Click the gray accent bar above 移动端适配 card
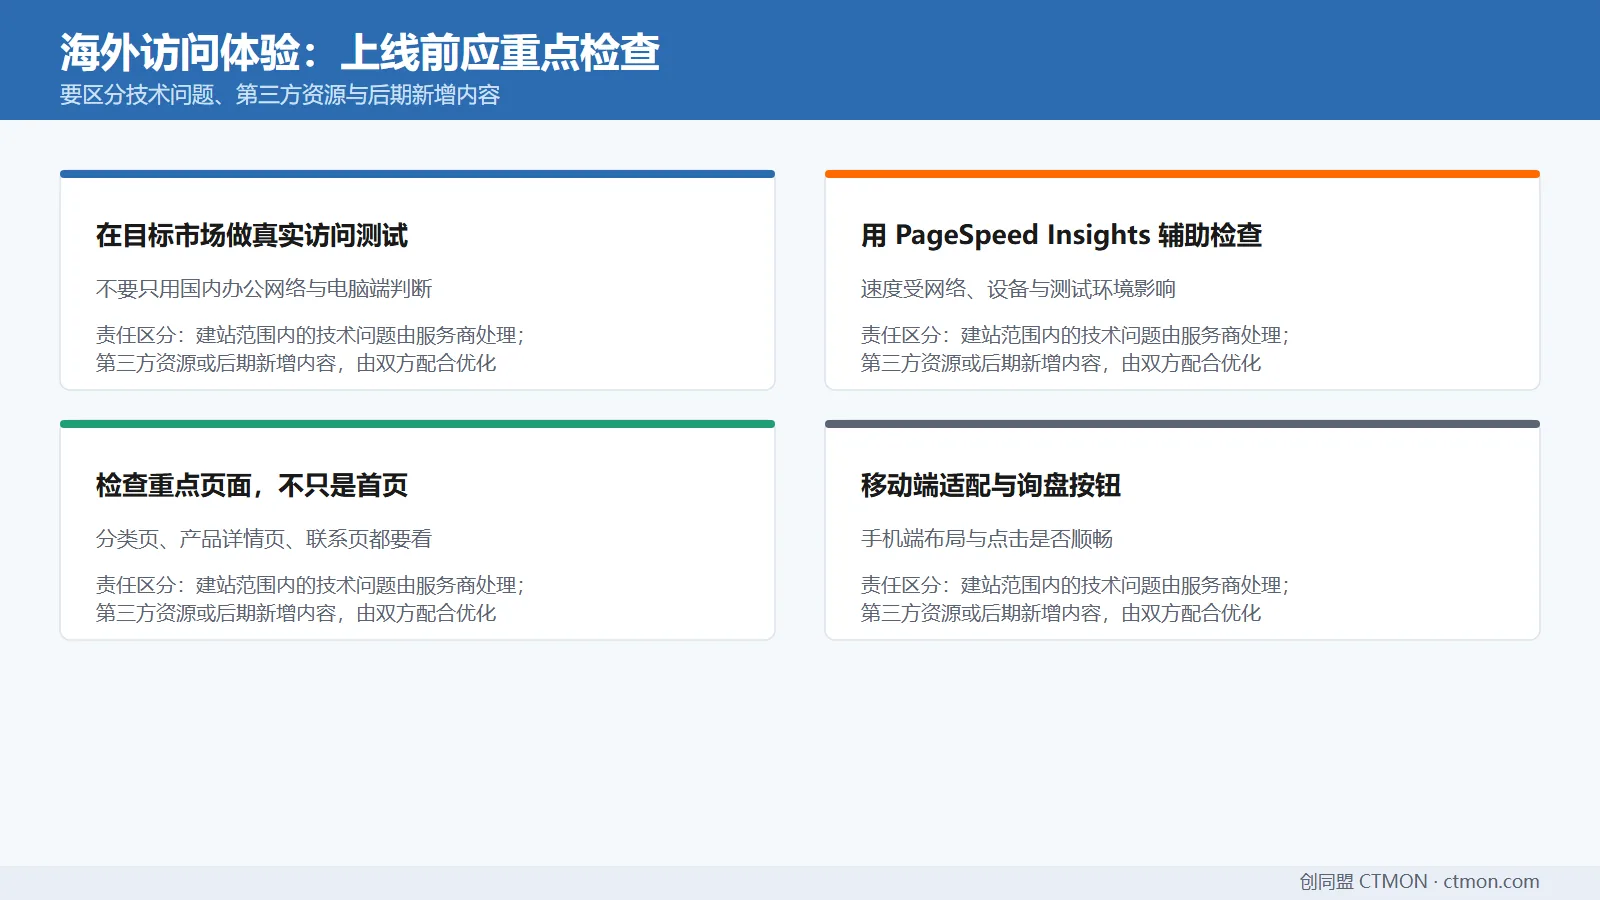The image size is (1600, 900). pos(1182,424)
